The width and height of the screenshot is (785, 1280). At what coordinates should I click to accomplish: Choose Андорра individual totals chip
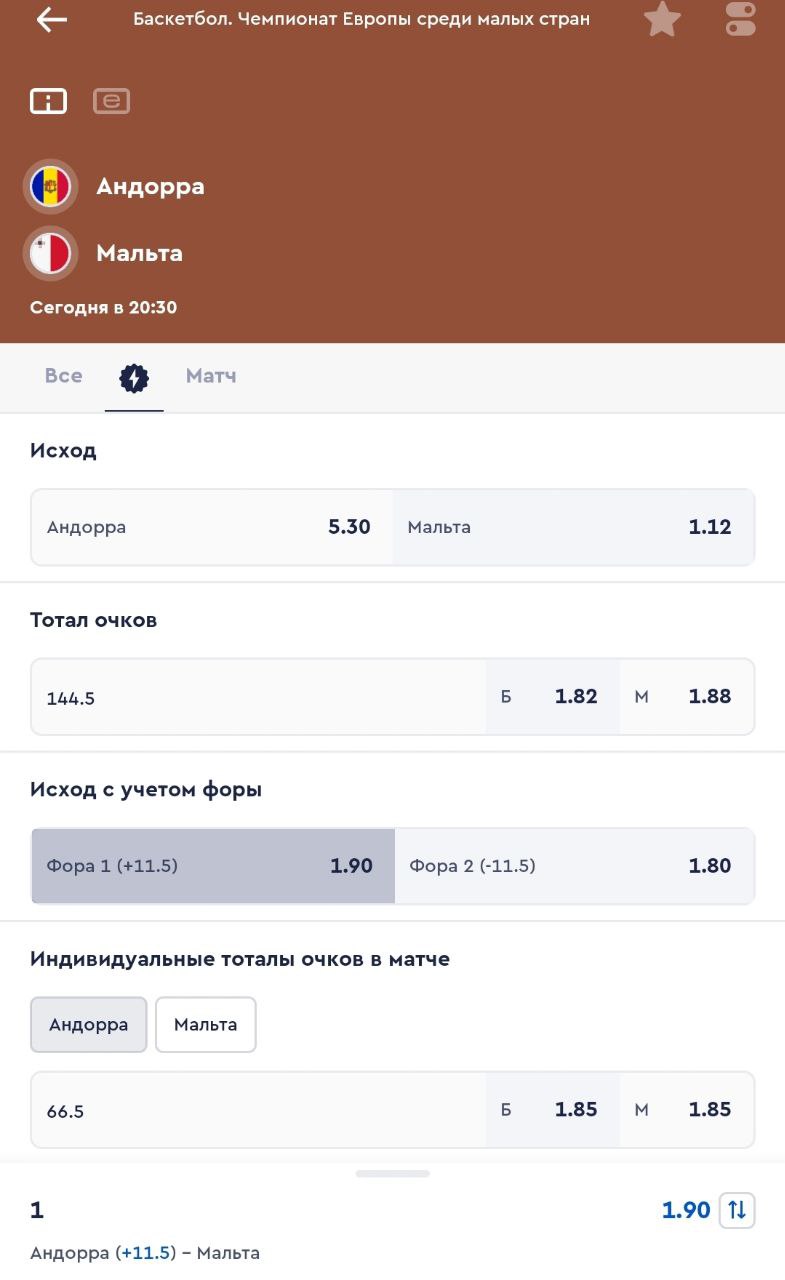coord(89,1024)
